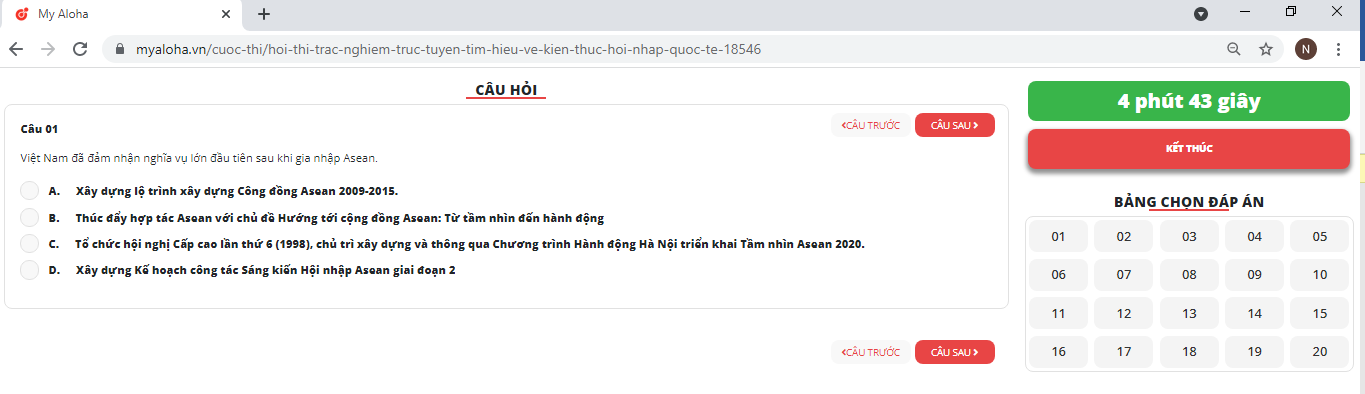The width and height of the screenshot is (1365, 394).
Task: Bookmark this page with the star icon
Action: tap(1265, 49)
